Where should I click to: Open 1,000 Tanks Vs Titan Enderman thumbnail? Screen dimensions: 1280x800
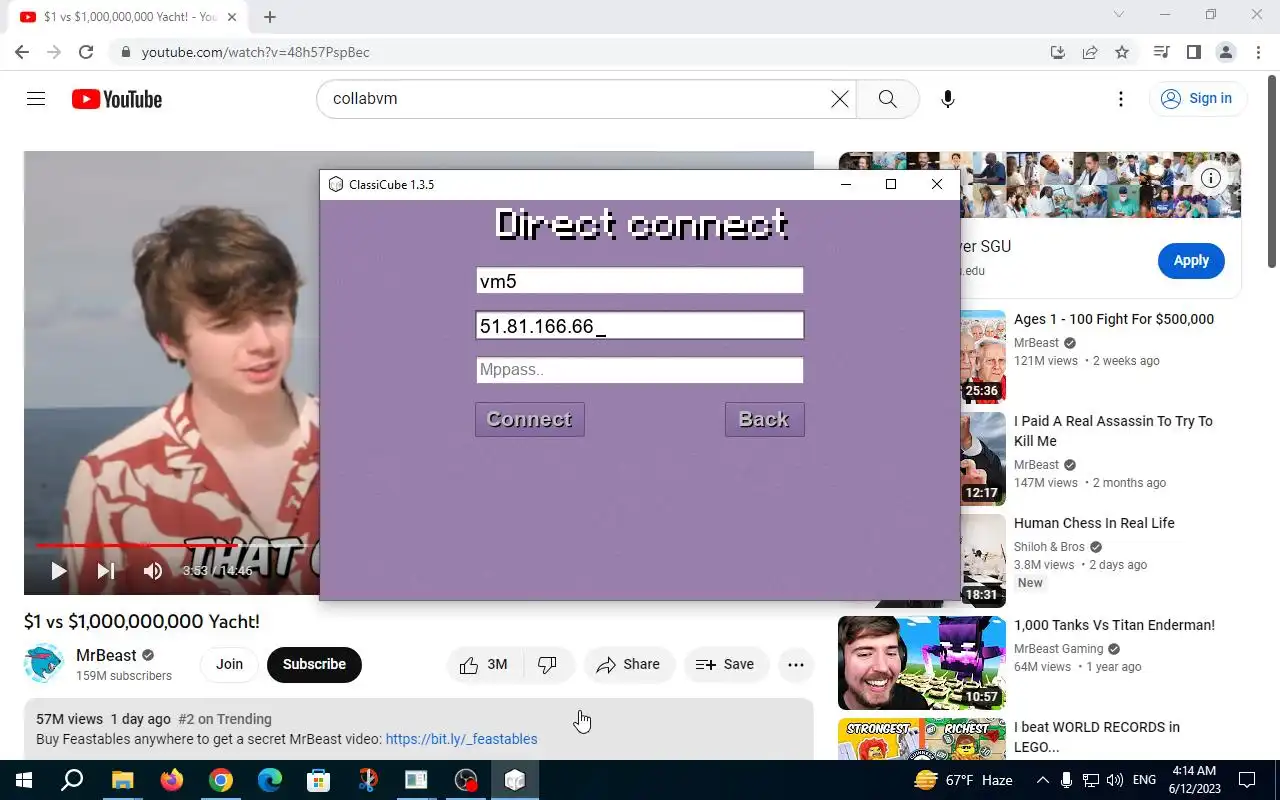[922, 663]
